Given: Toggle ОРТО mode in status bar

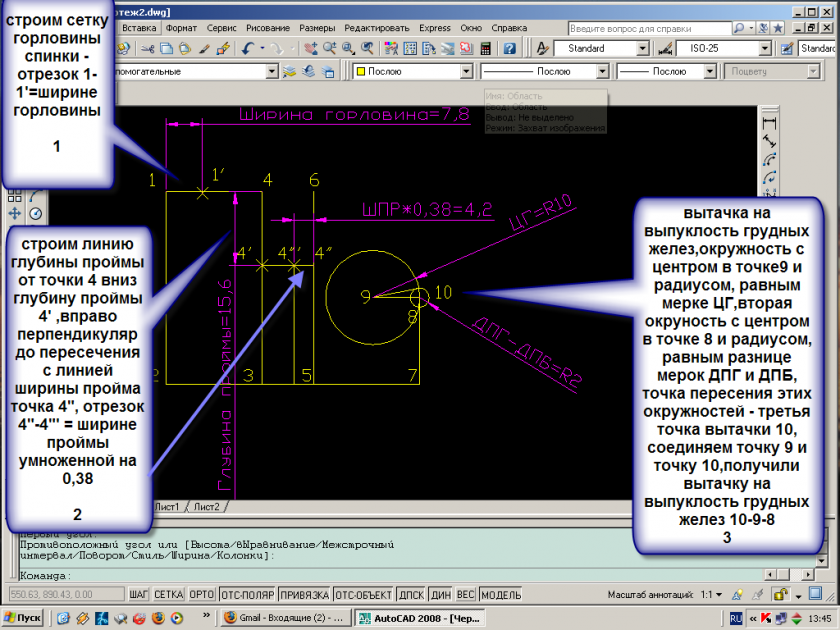Looking at the screenshot, I should click(x=201, y=594).
